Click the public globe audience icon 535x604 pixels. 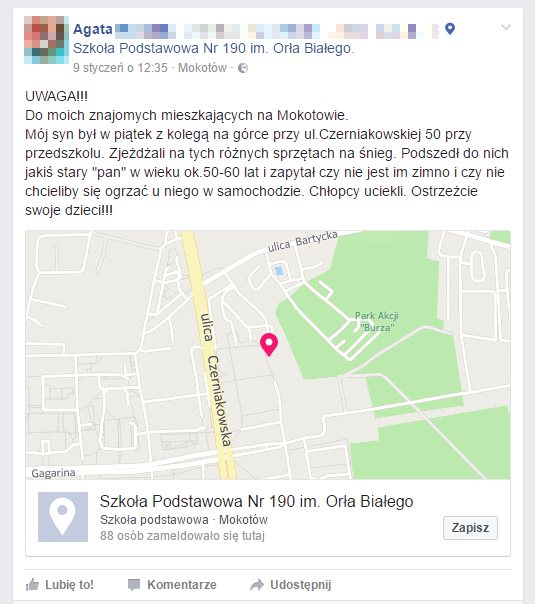coord(243,68)
